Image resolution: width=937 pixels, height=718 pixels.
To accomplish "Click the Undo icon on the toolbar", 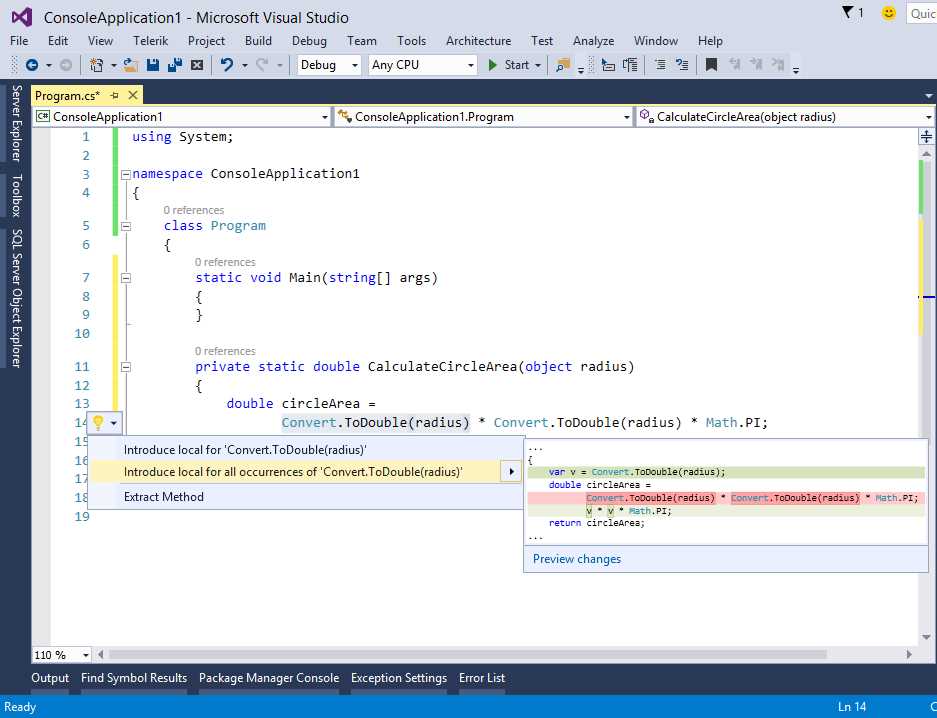I will pyautogui.click(x=229, y=66).
